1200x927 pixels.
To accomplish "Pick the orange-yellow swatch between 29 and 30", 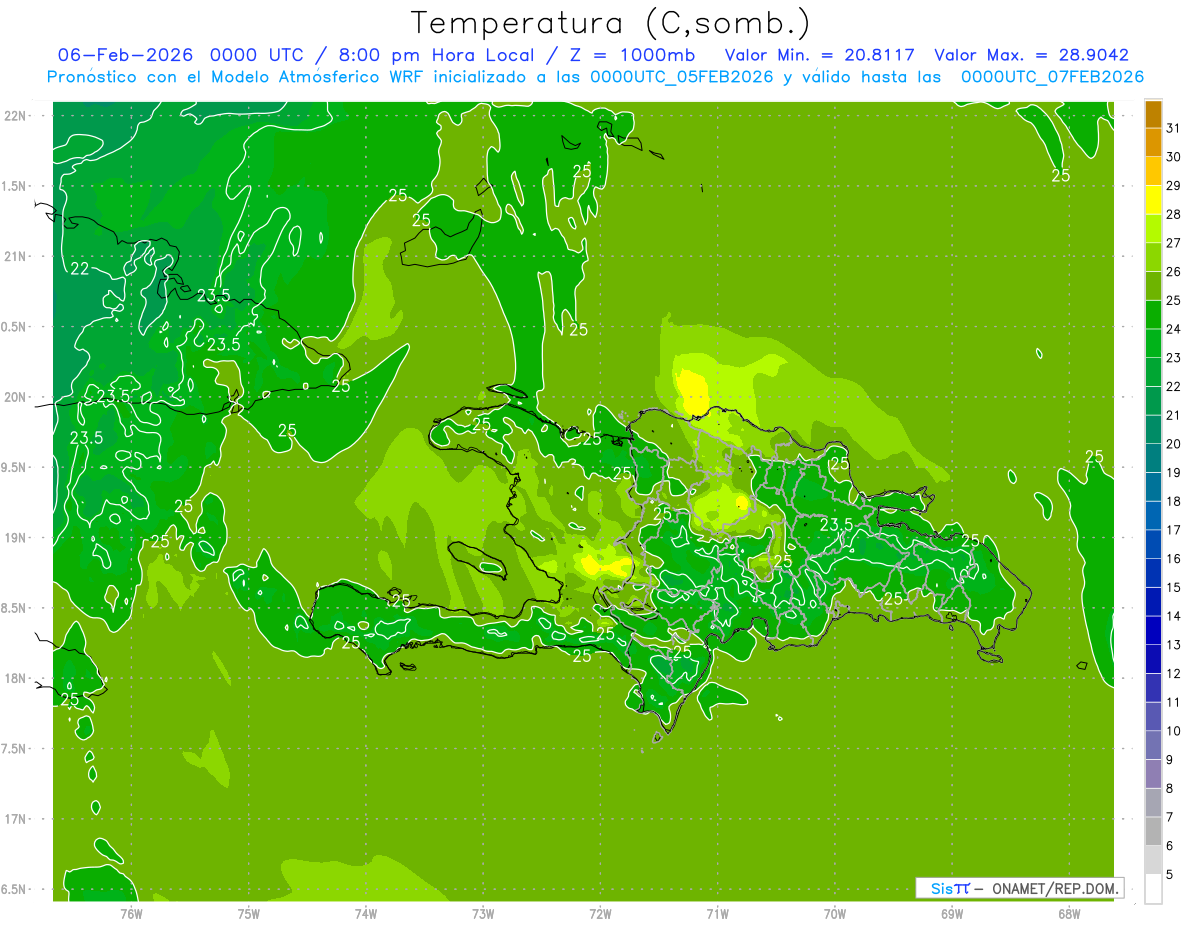I will [x=1153, y=170].
